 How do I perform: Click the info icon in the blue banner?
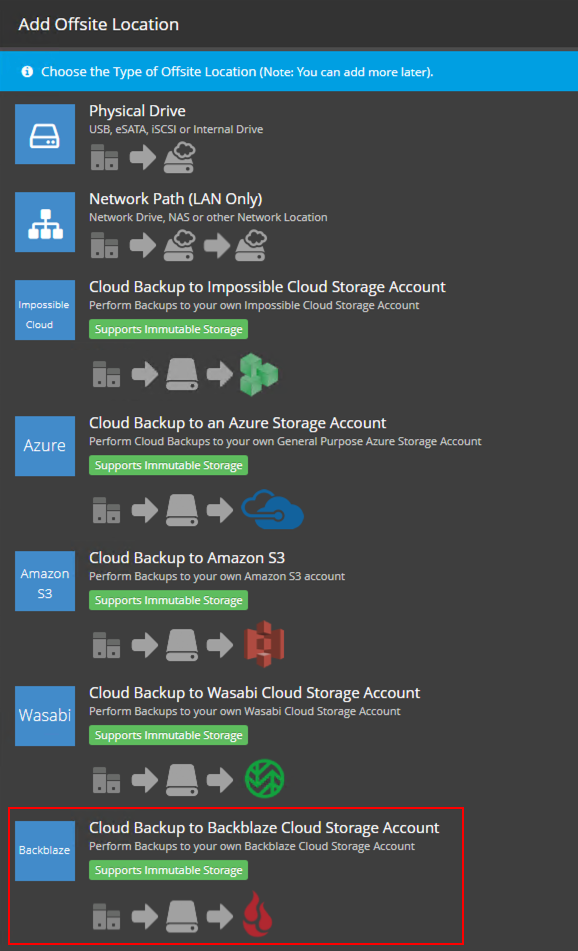[27, 72]
